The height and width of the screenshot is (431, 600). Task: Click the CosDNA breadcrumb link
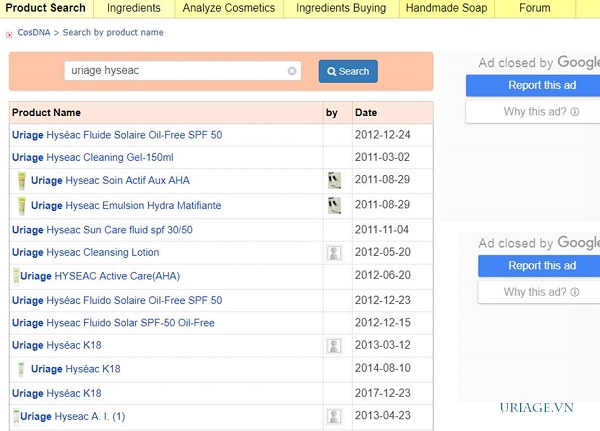click(x=35, y=33)
